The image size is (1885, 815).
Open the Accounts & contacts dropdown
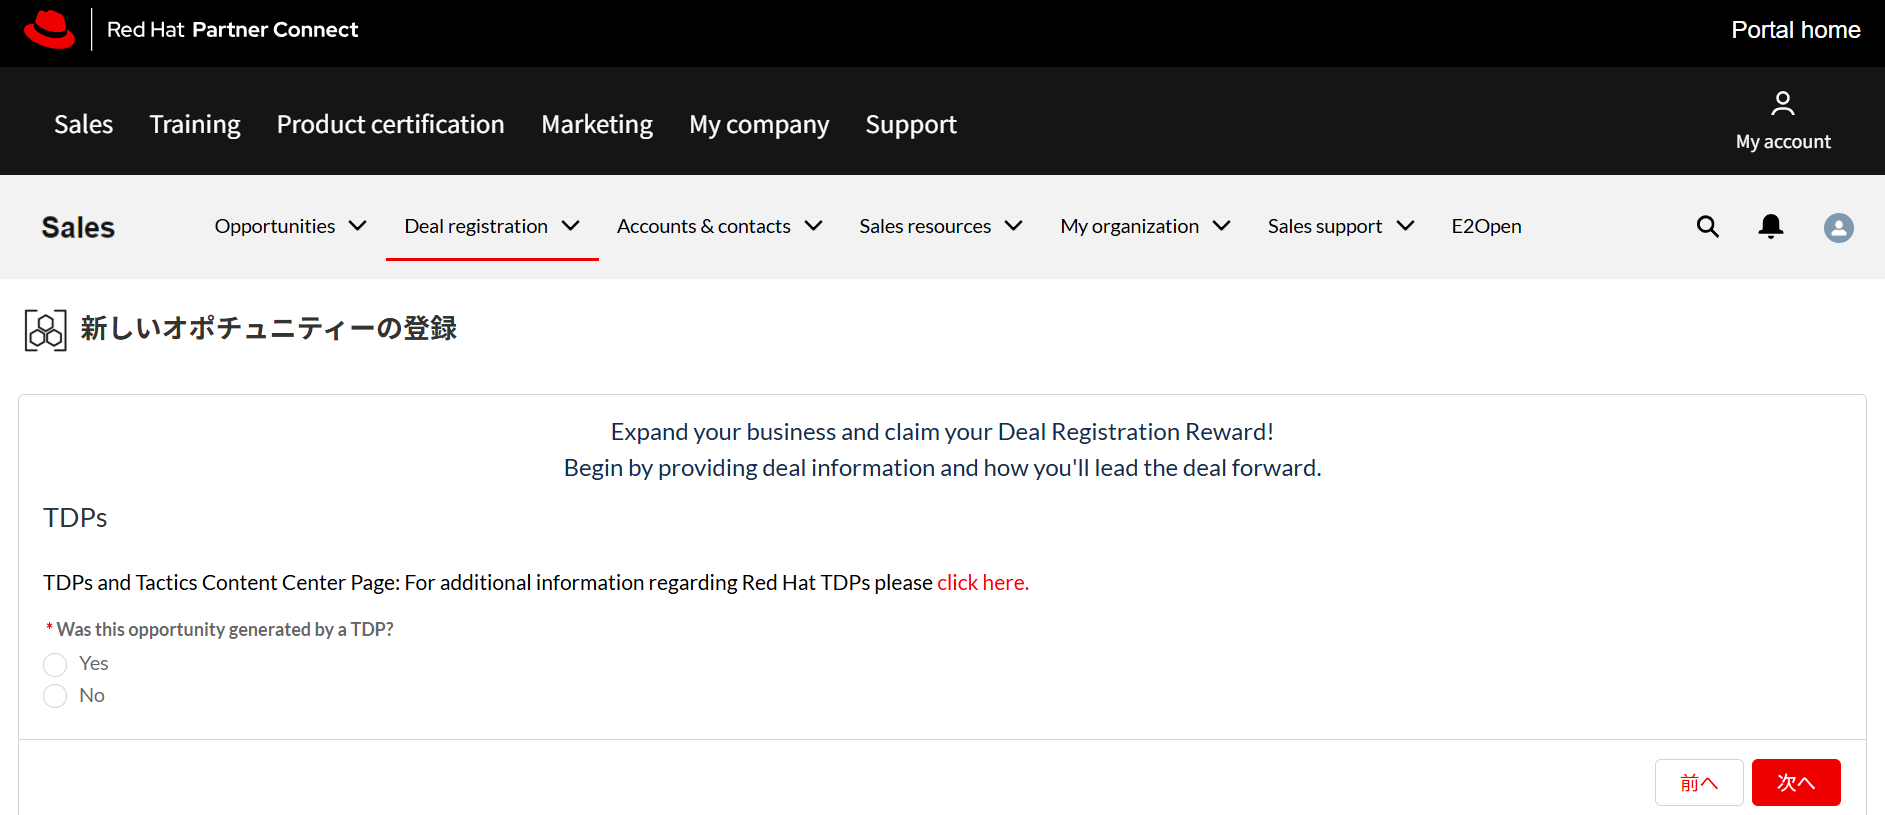tap(719, 226)
